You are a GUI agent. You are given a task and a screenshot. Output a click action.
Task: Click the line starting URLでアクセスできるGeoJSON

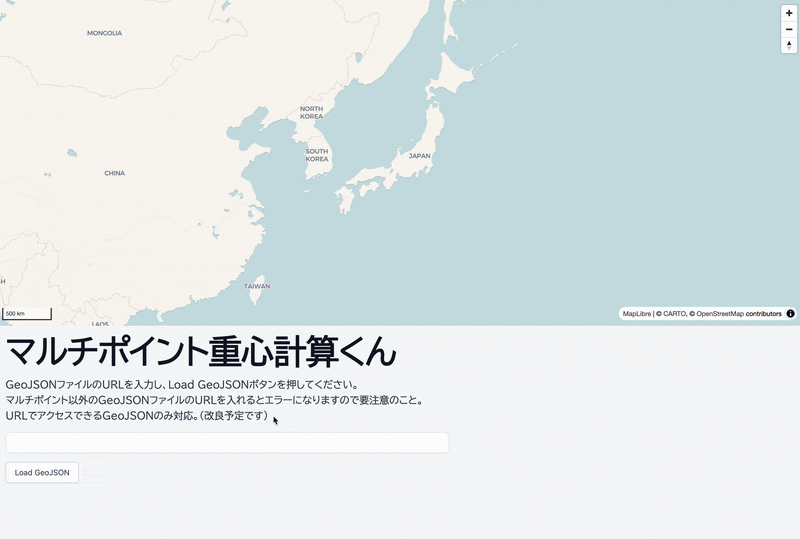coord(137,415)
